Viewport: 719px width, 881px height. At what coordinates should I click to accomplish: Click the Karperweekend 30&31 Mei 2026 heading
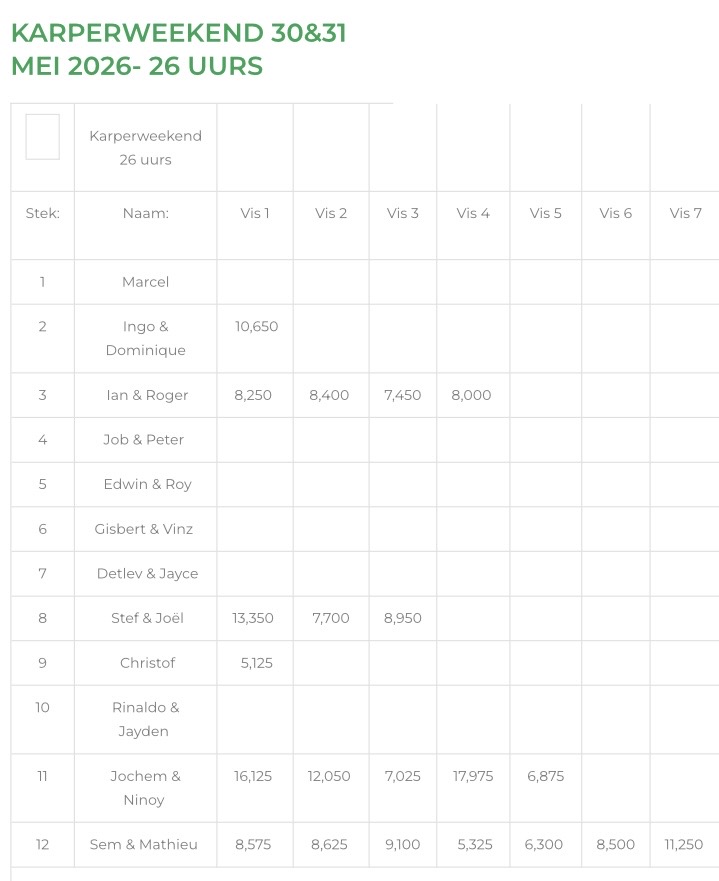pos(179,49)
